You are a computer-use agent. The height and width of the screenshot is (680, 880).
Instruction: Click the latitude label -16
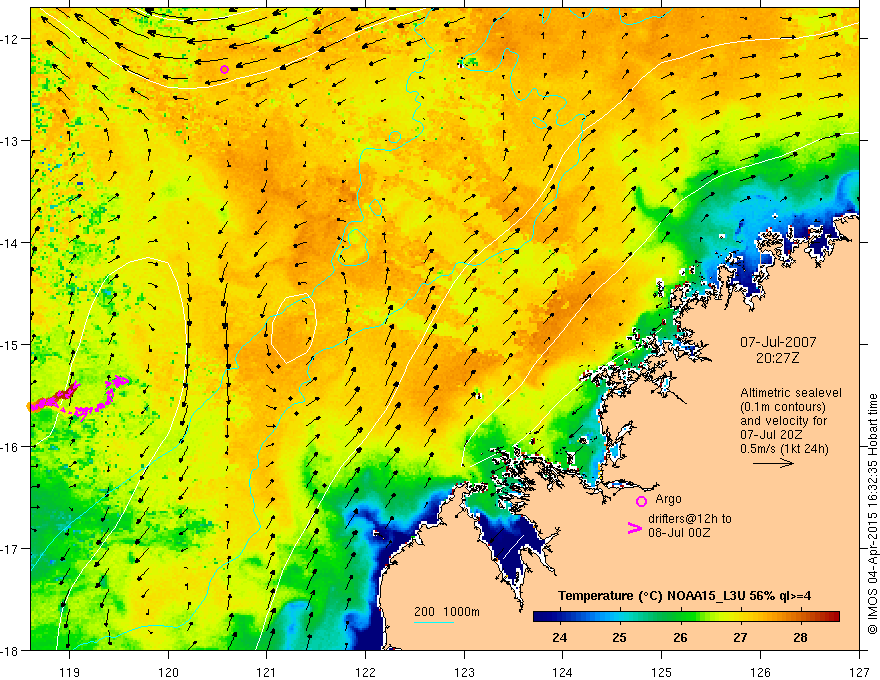coord(10,447)
